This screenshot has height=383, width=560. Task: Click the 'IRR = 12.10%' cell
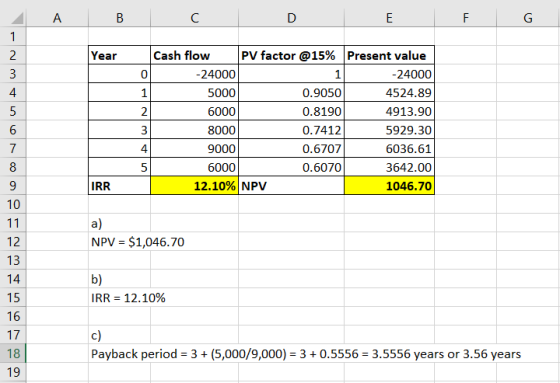[x=128, y=298]
